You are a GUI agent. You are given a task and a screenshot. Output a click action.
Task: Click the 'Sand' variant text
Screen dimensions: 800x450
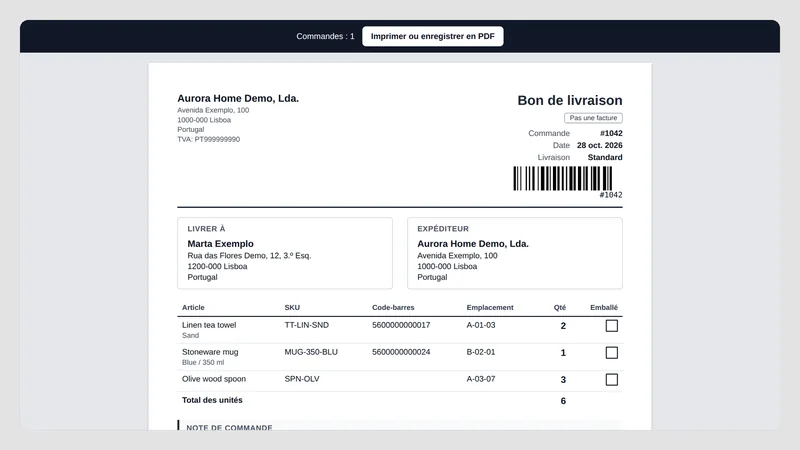point(190,335)
